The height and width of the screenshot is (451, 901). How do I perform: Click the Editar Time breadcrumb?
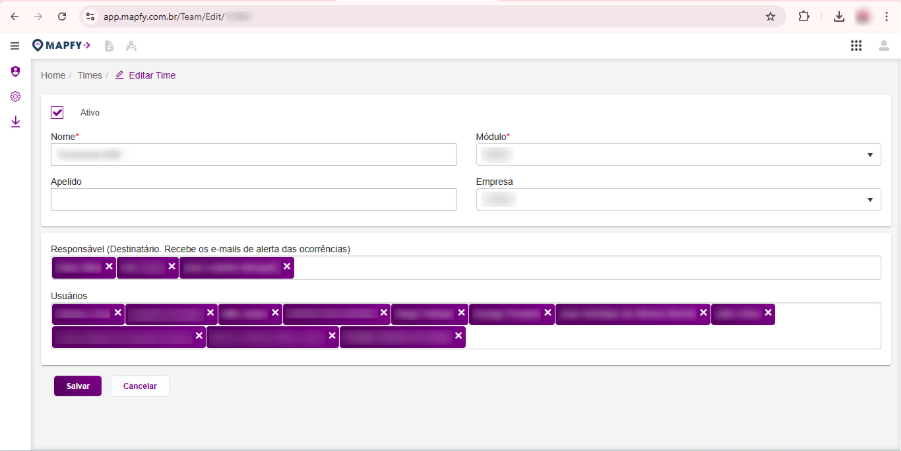click(x=145, y=75)
